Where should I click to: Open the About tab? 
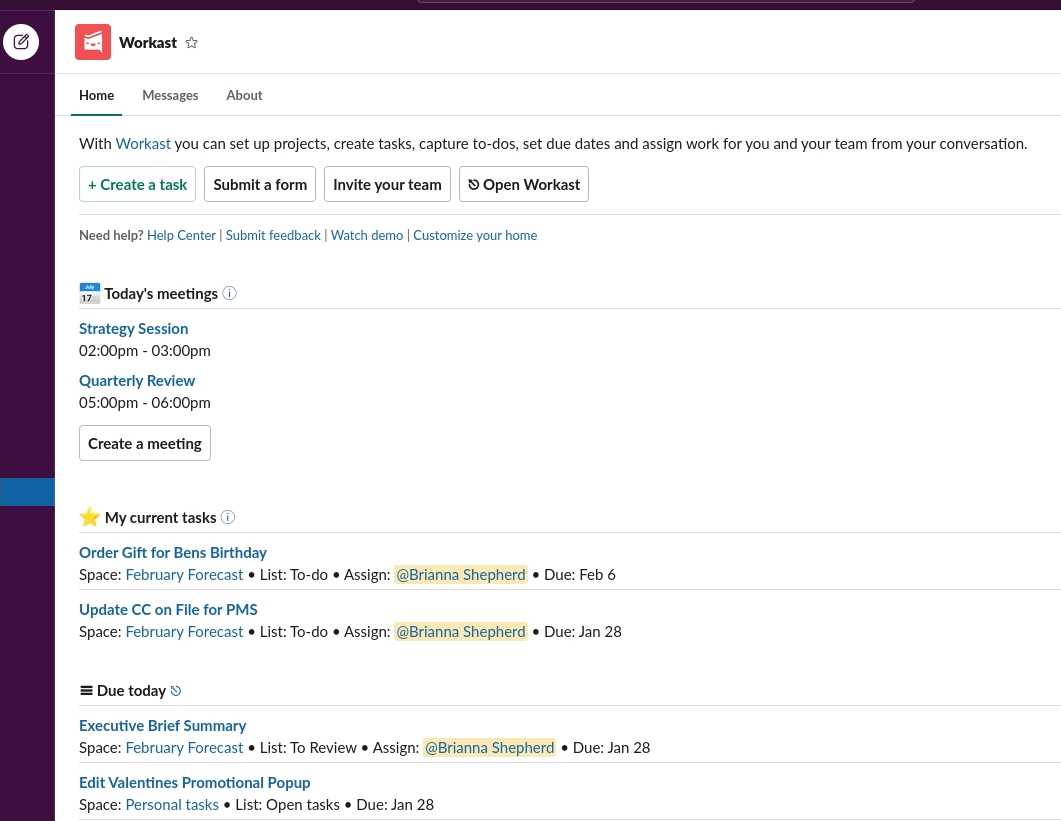[244, 95]
